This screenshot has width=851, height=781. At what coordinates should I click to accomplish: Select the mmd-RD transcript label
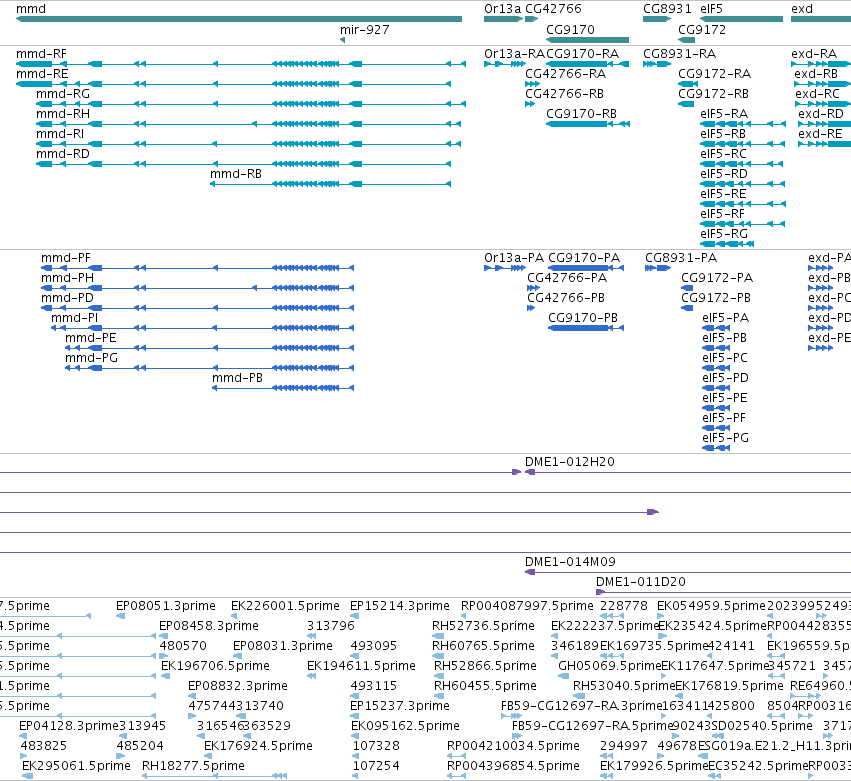coord(63,155)
